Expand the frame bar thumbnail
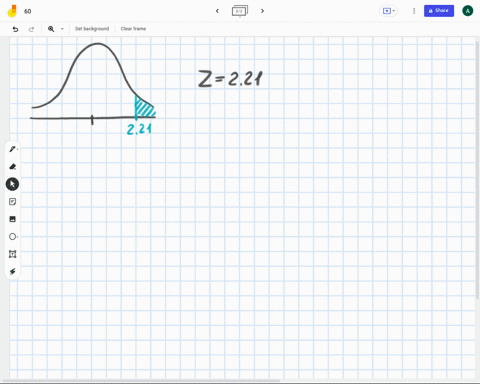Image resolution: width=480 pixels, height=384 pixels. point(240,11)
